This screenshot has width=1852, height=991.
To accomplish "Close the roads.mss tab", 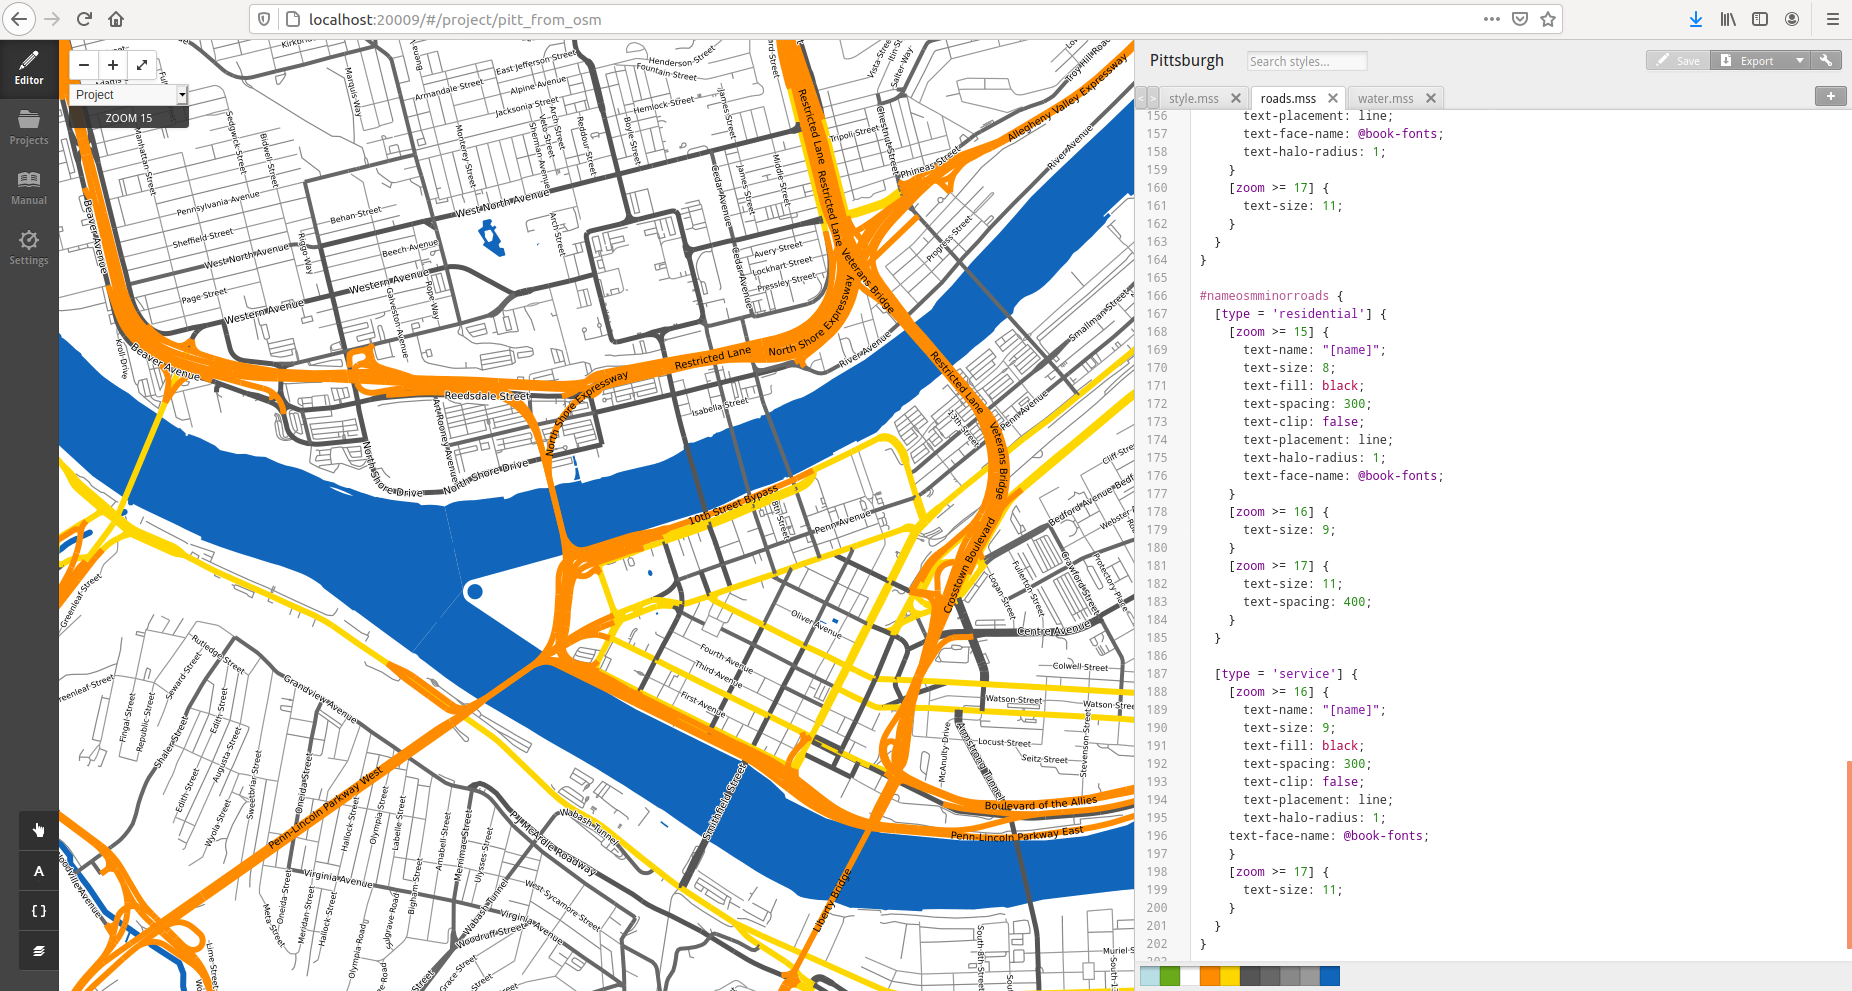I will click(x=1333, y=98).
